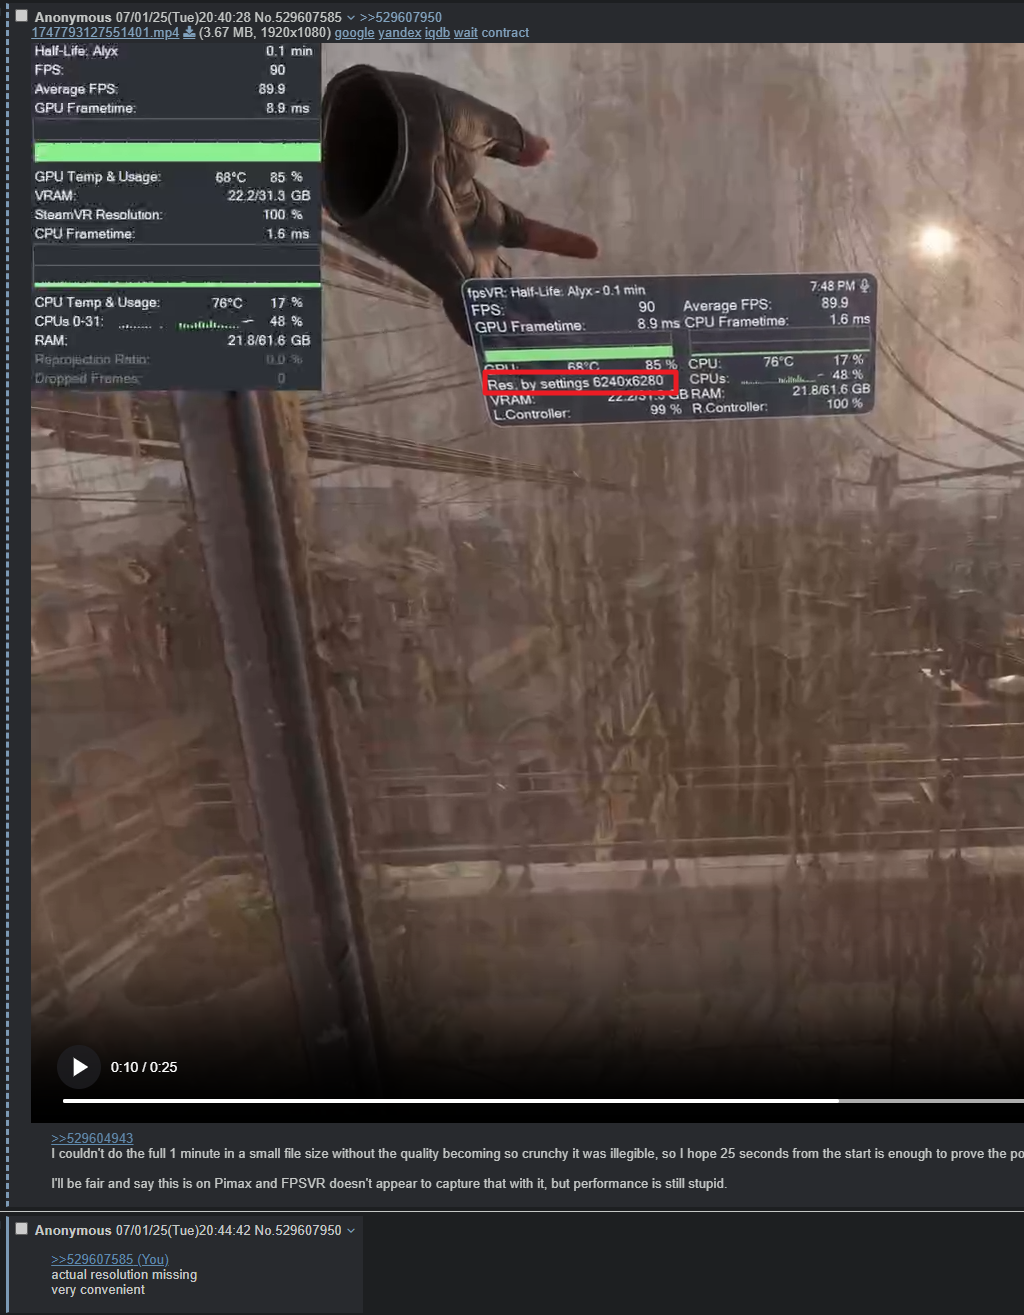The width and height of the screenshot is (1024, 1315).
Task: Download the mp4 via download icon
Action: pyautogui.click(x=189, y=32)
